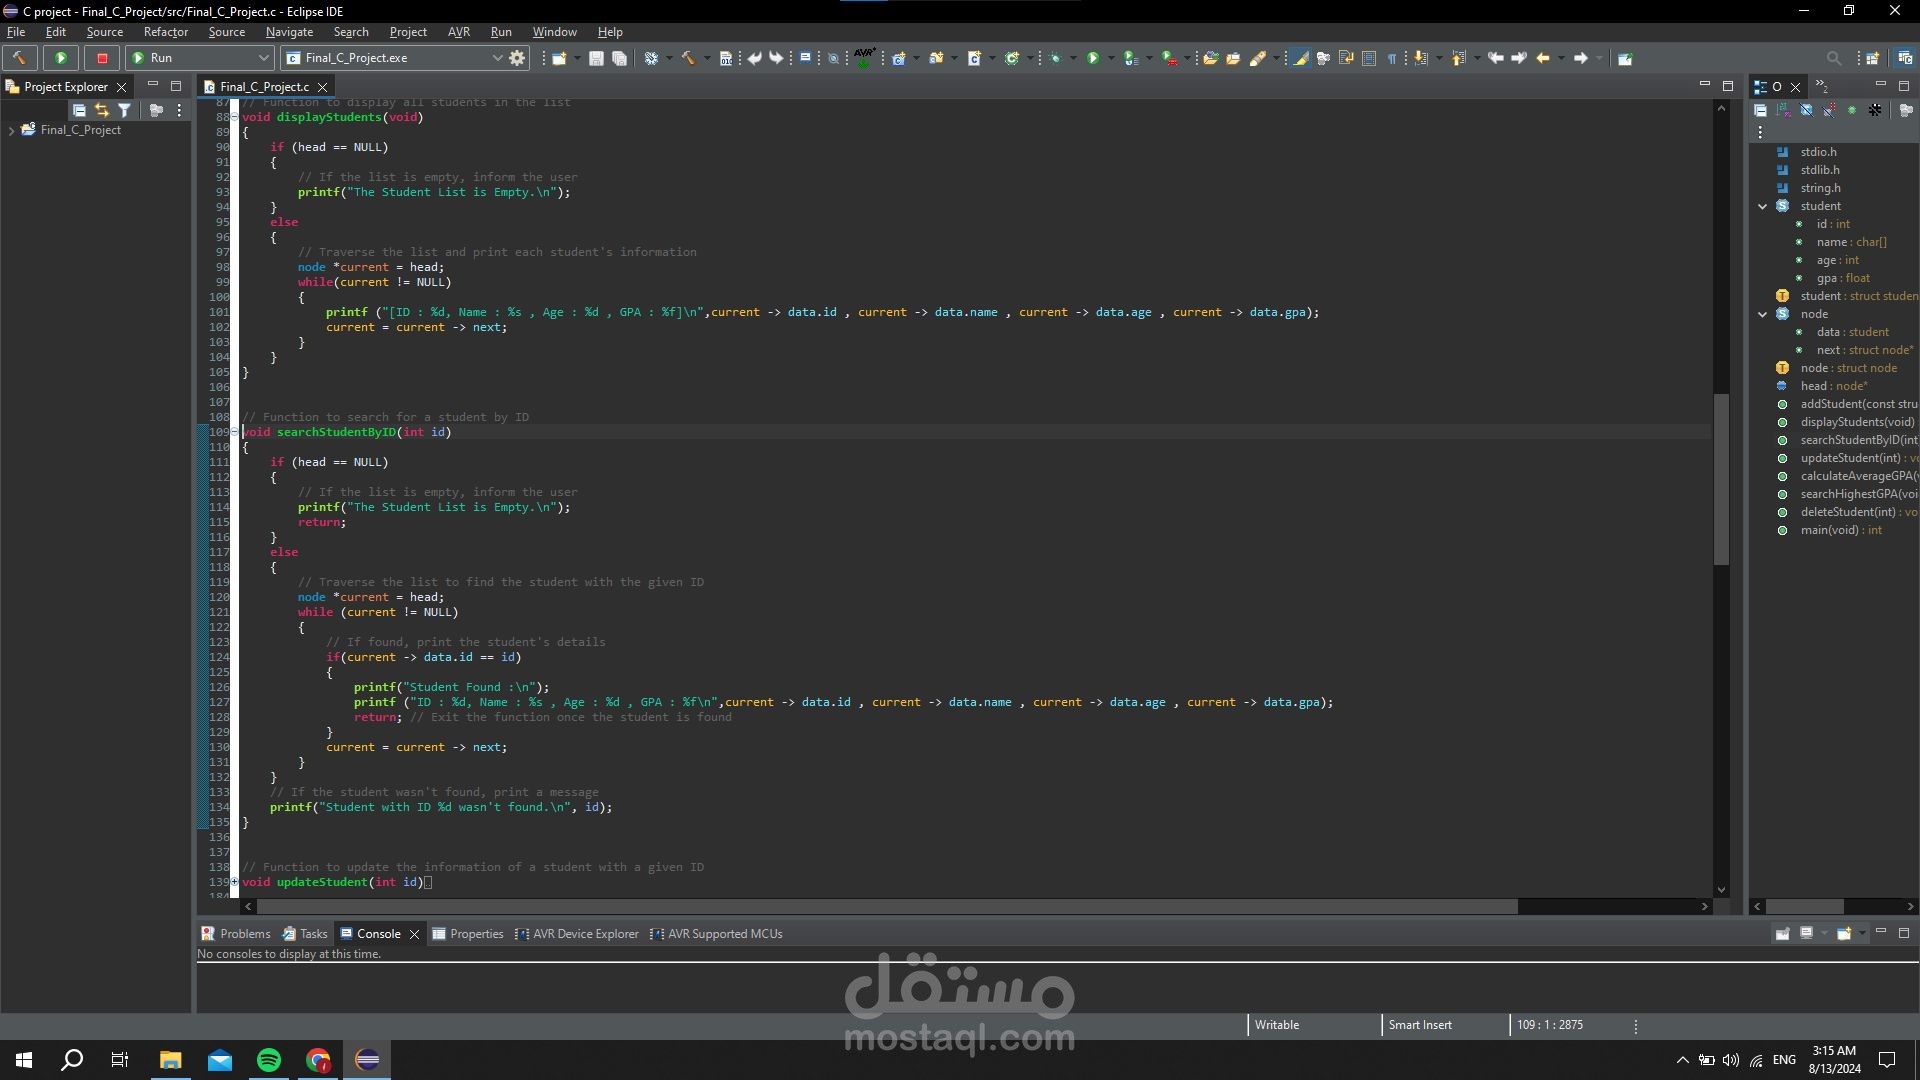Click Link with Editor arrows icon
Viewport: 1920px width, 1080px height.
pyautogui.click(x=101, y=110)
